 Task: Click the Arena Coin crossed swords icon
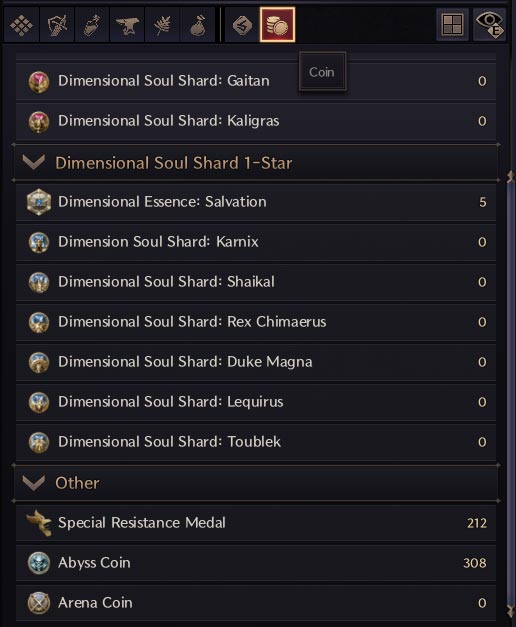click(x=39, y=603)
